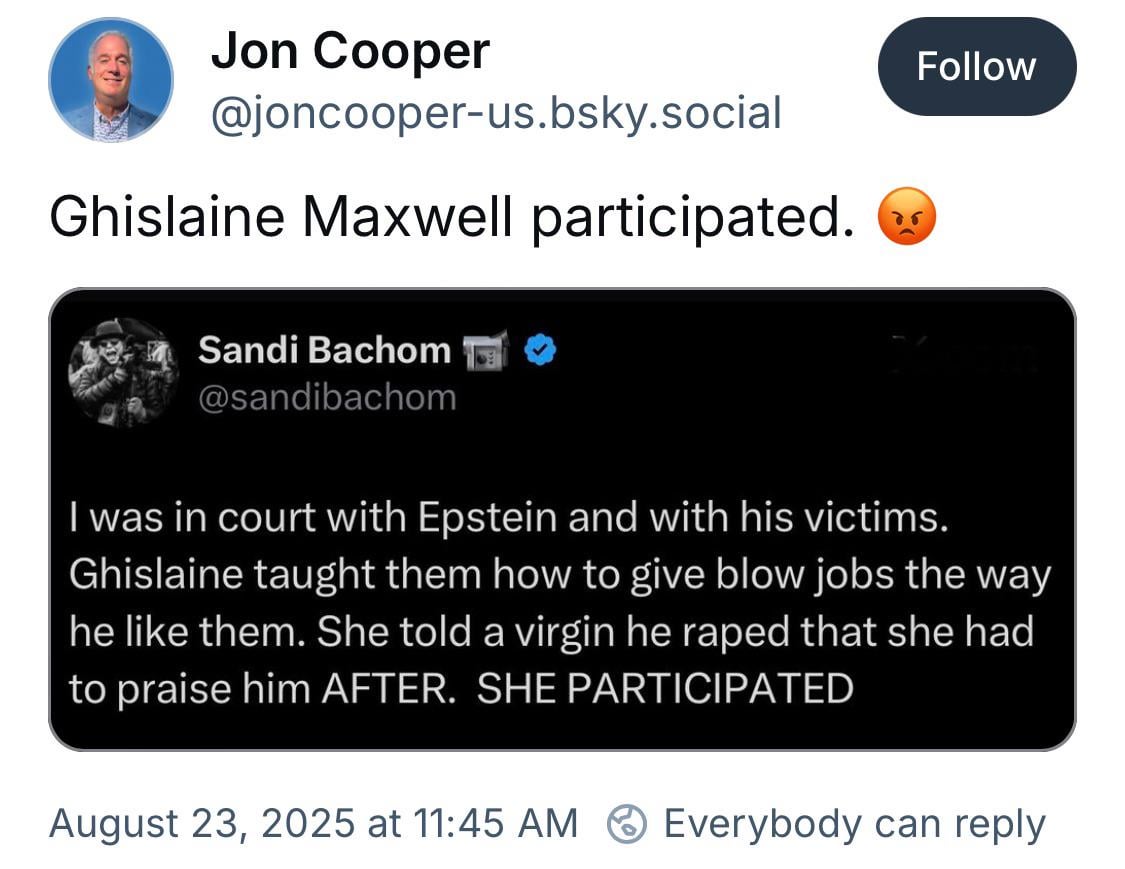Open the August 23, 2025 timestamp
The height and width of the screenshot is (869, 1125).
coord(314,823)
